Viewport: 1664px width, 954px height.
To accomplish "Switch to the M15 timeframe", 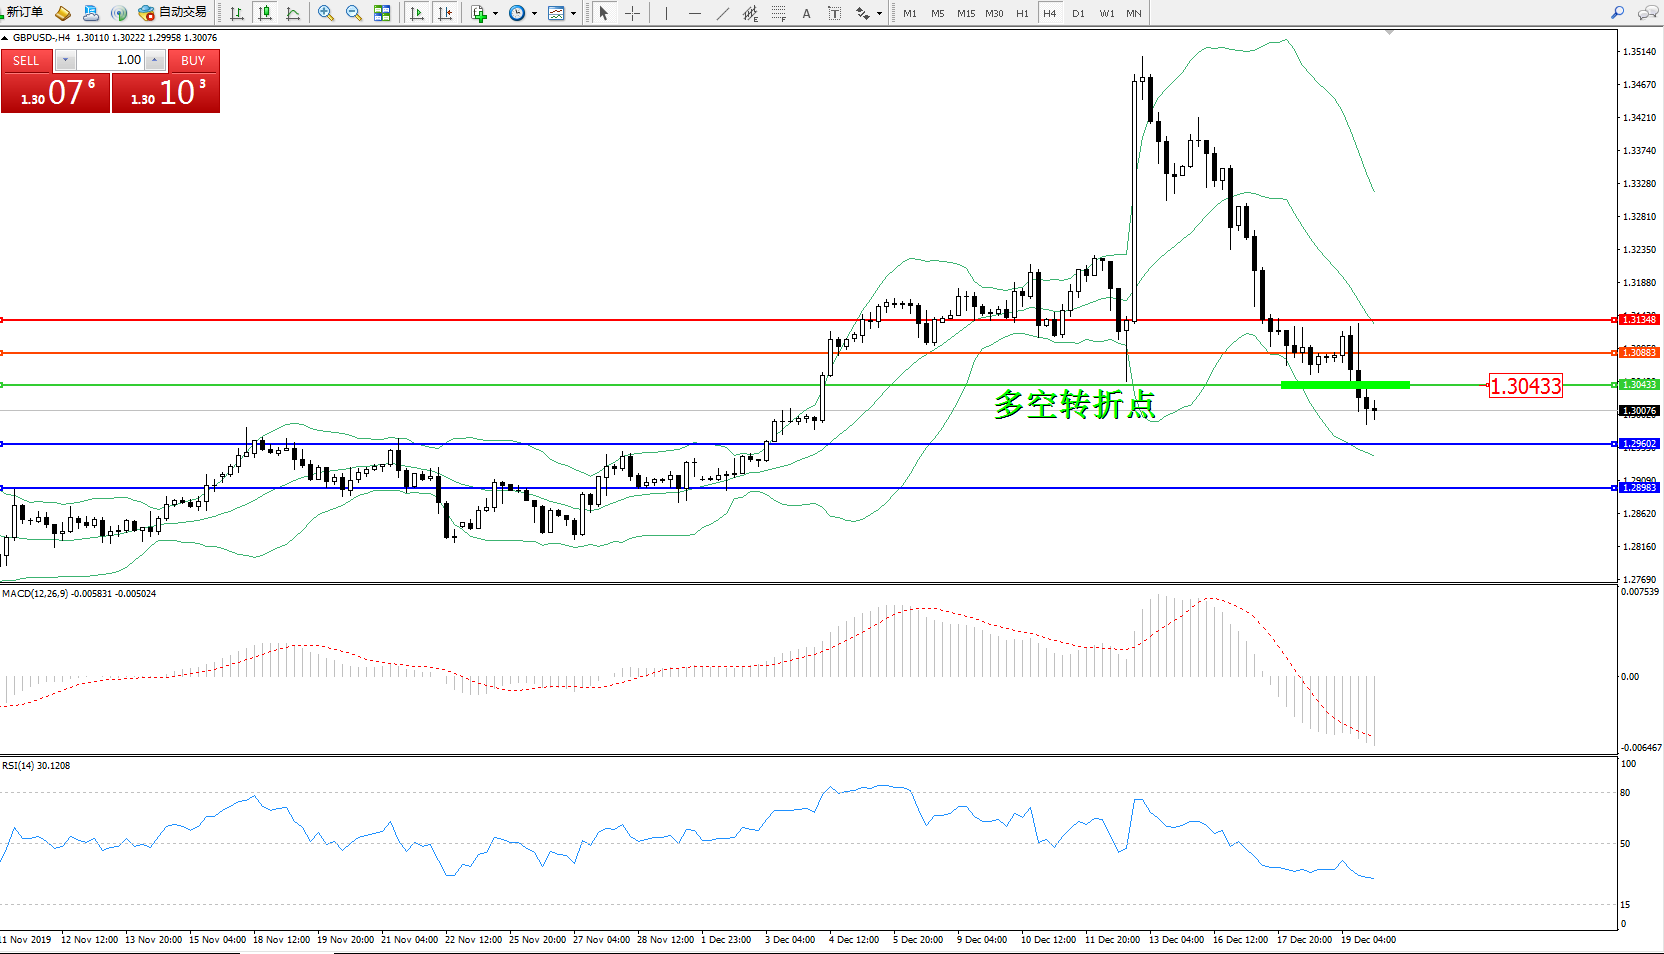I will click(965, 13).
